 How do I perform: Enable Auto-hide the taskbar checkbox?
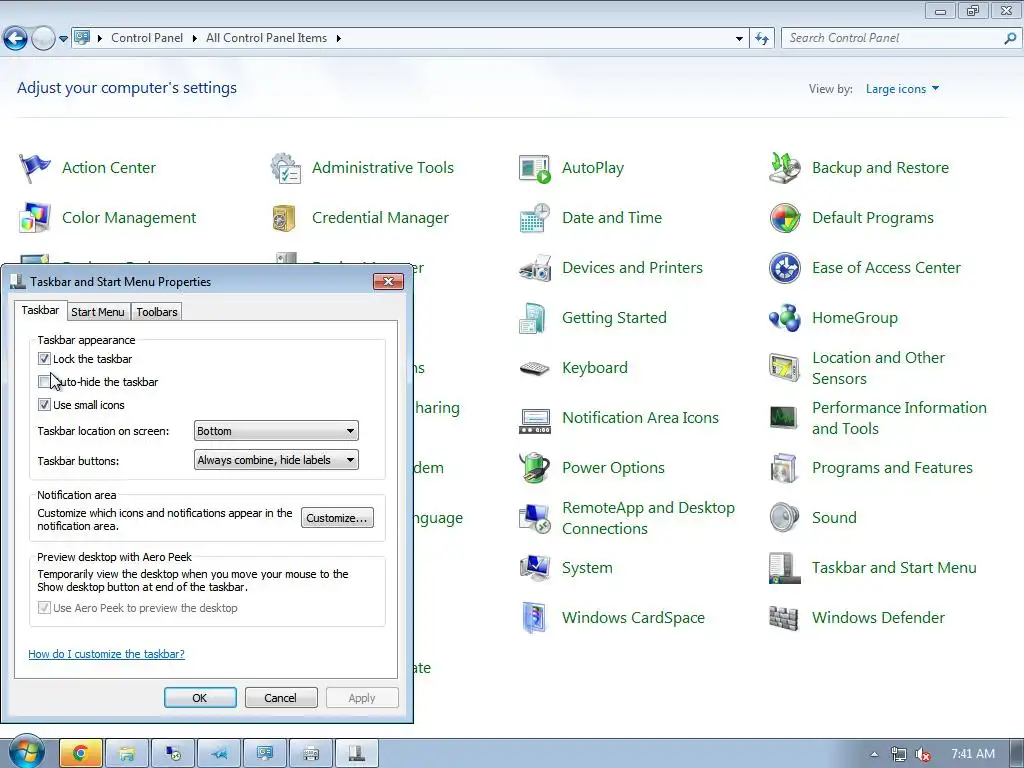44,381
